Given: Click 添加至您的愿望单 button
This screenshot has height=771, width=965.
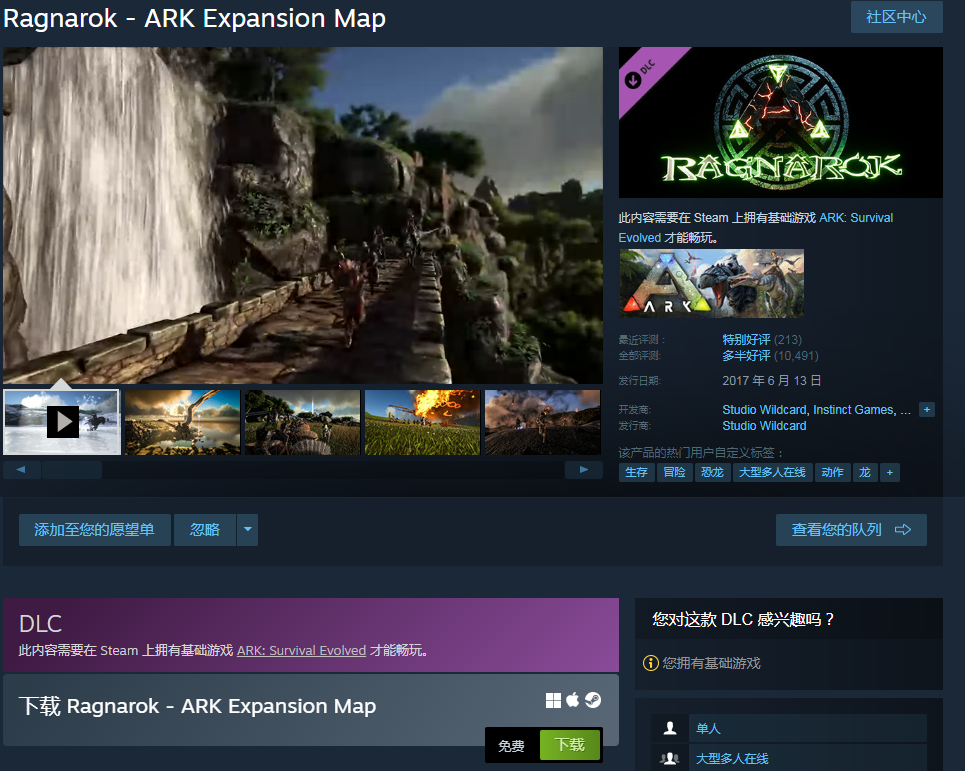Looking at the screenshot, I should [94, 530].
